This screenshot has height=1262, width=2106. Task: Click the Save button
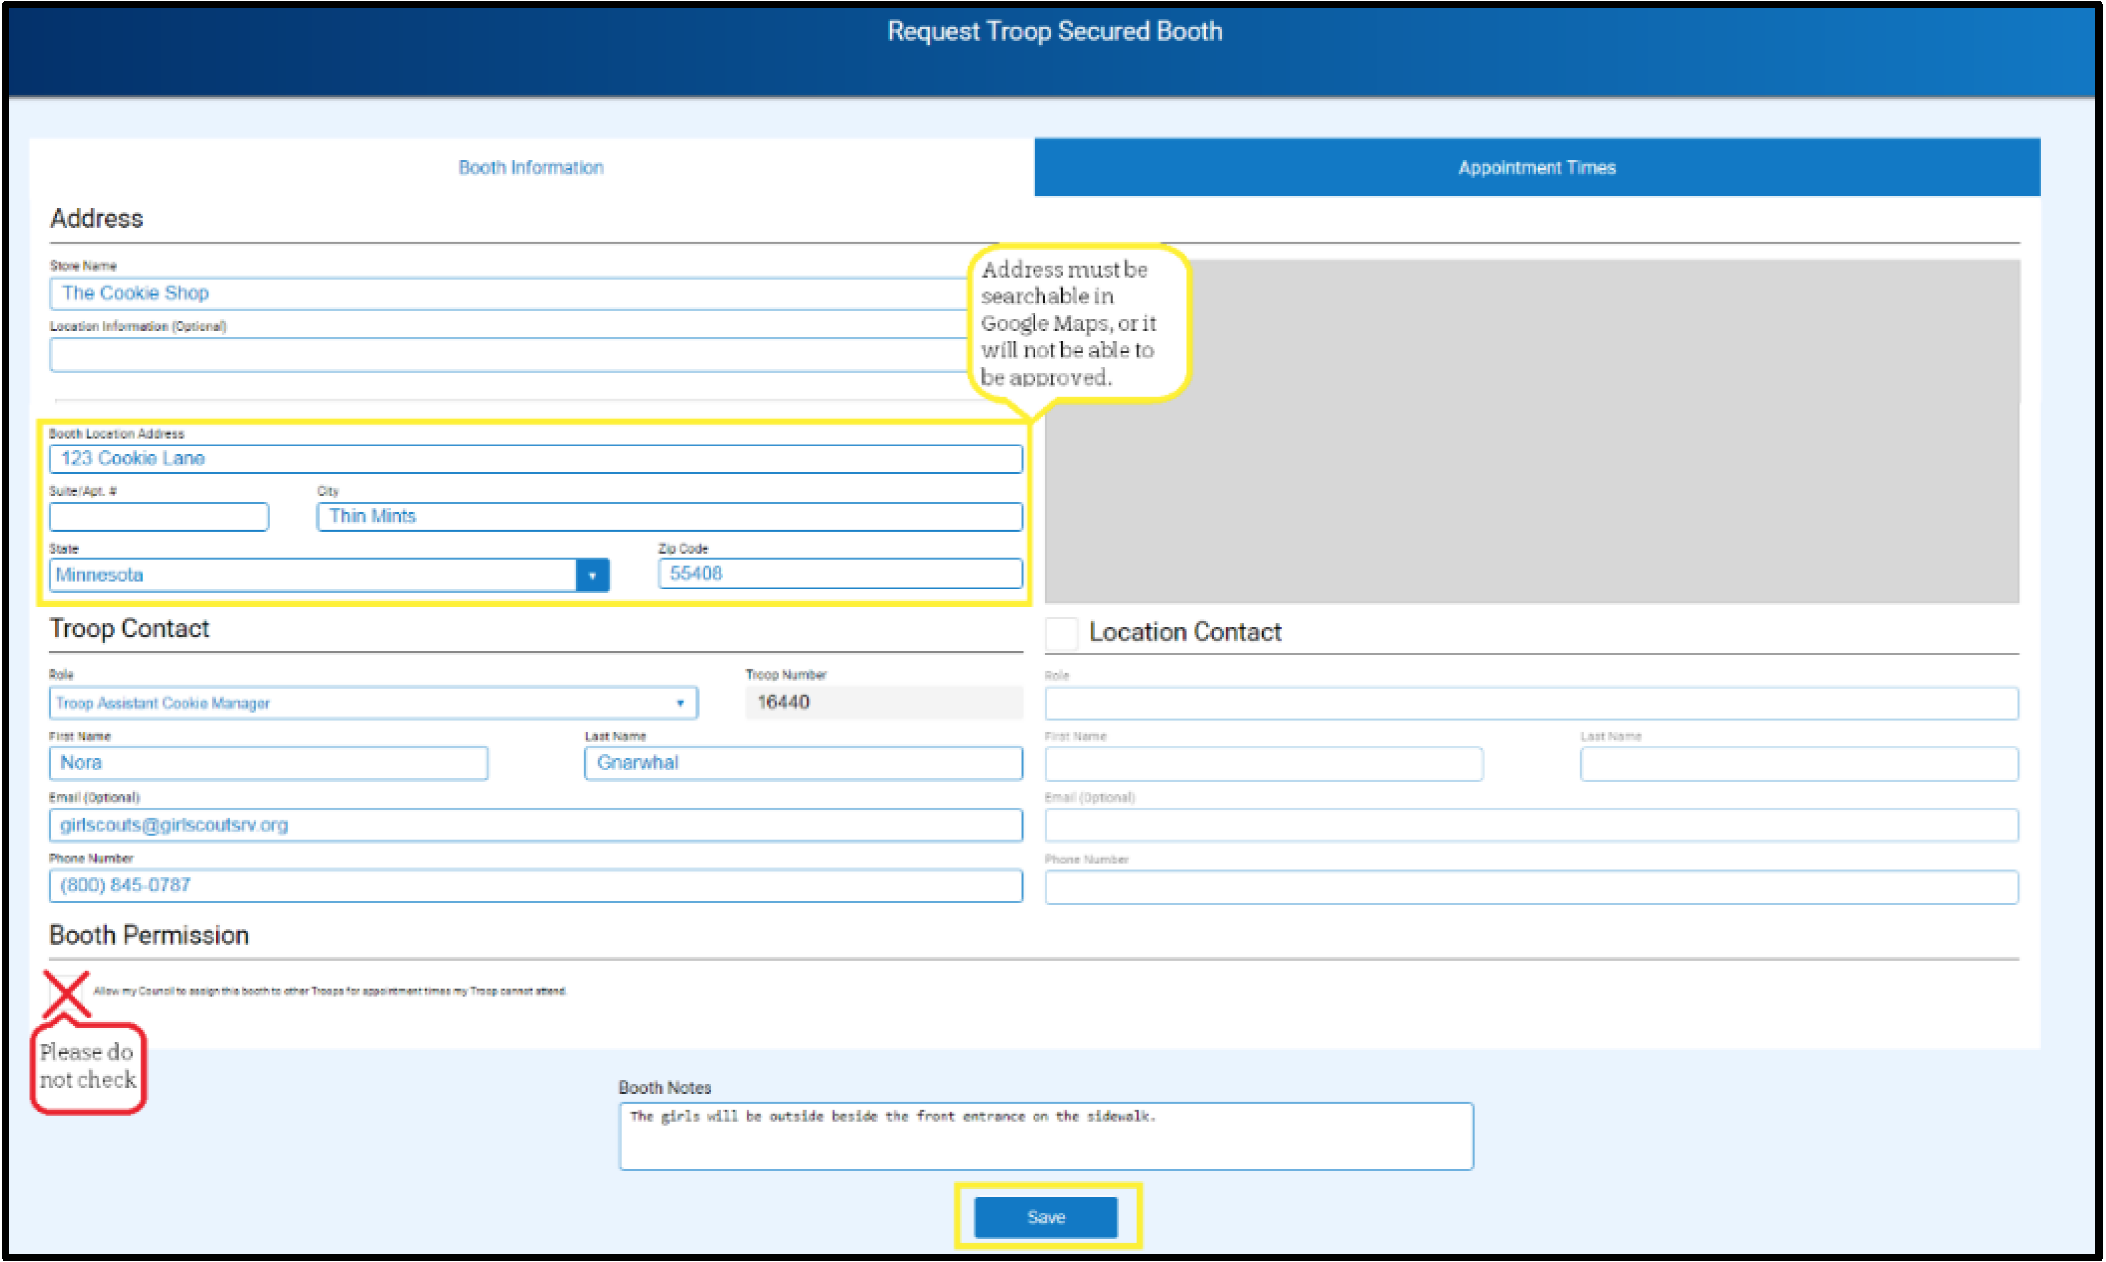[1046, 1217]
